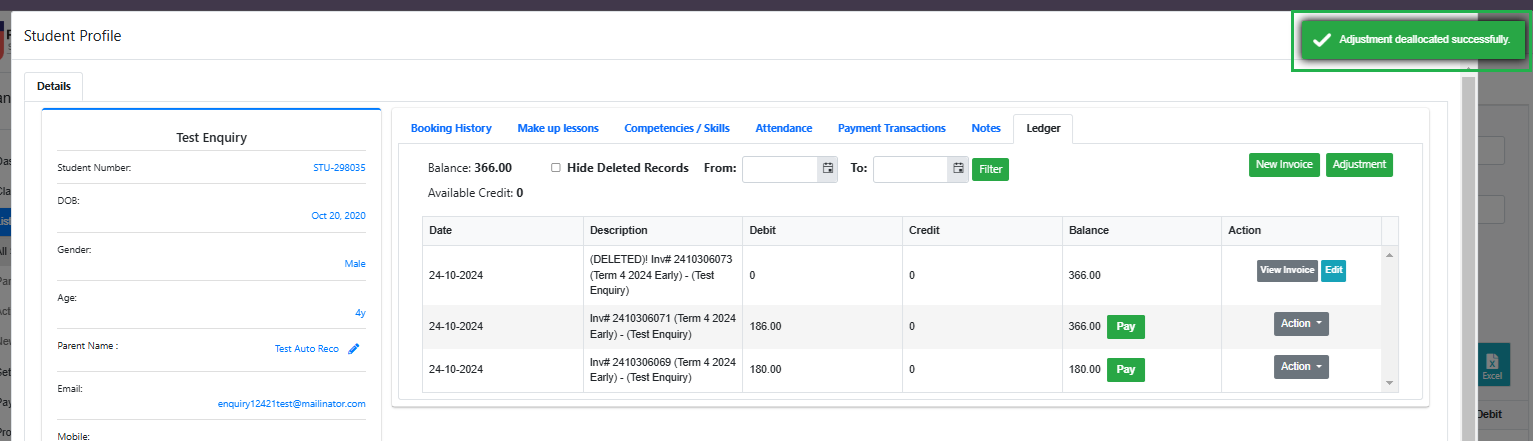Image resolution: width=1533 pixels, height=441 pixels.
Task: Focus the From date input field
Action: pos(780,169)
